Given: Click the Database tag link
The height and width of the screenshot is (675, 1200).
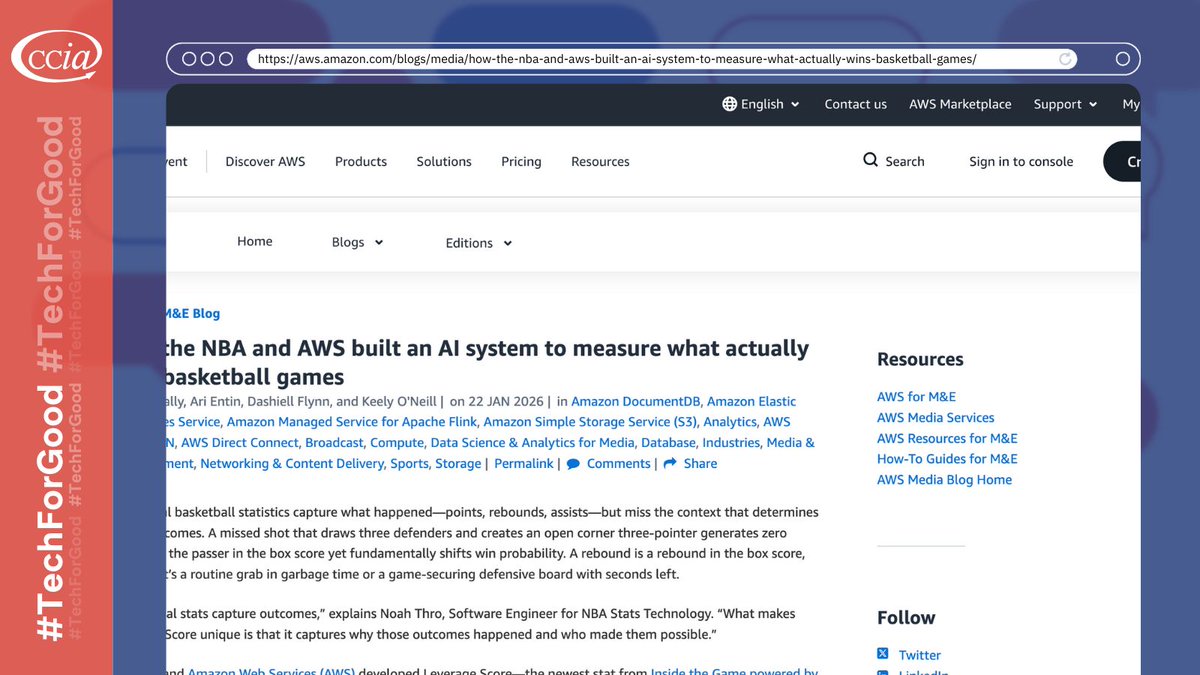Looking at the screenshot, I should coord(669,443).
